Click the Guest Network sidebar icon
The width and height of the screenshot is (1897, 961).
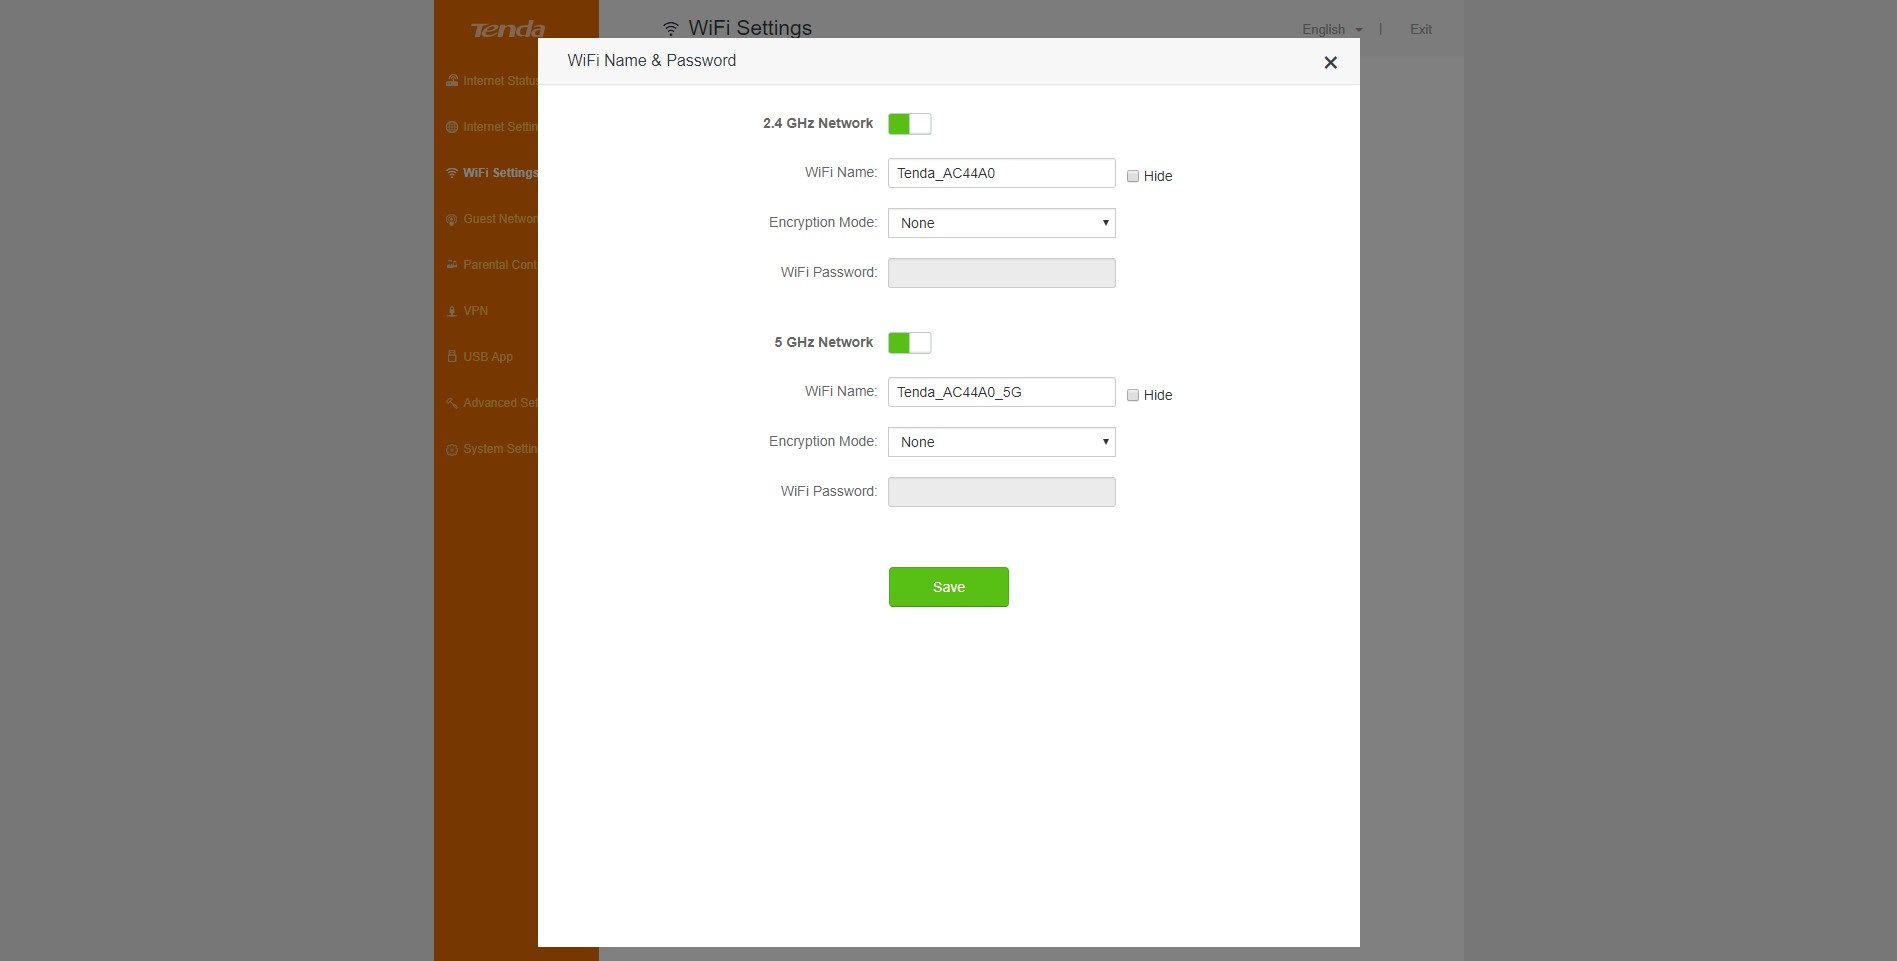coord(452,219)
